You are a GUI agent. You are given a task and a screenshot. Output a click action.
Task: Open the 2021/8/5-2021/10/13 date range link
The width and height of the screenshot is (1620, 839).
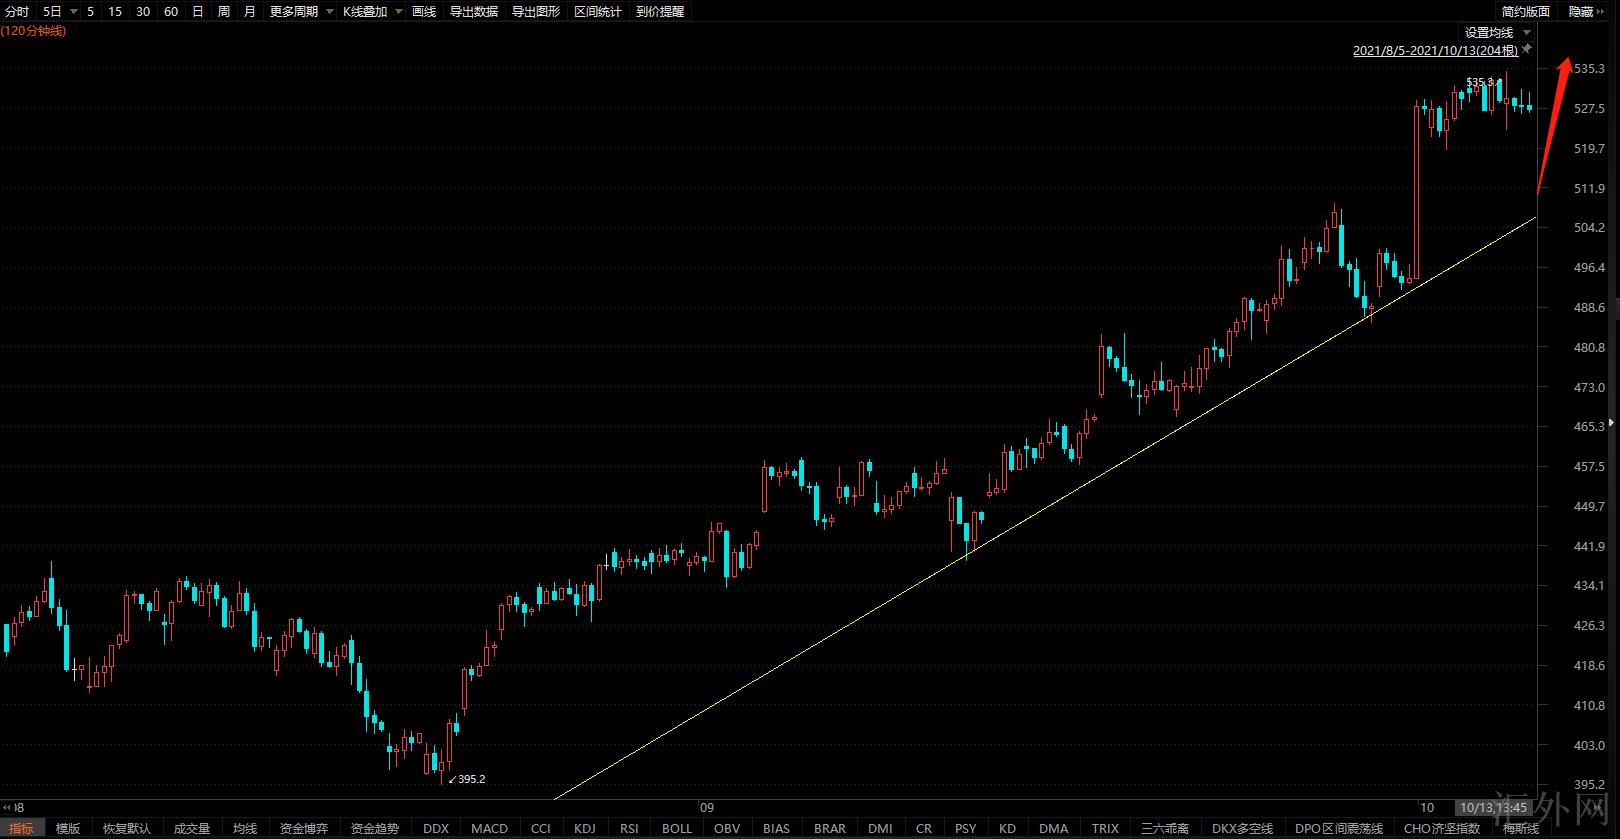[x=1434, y=50]
